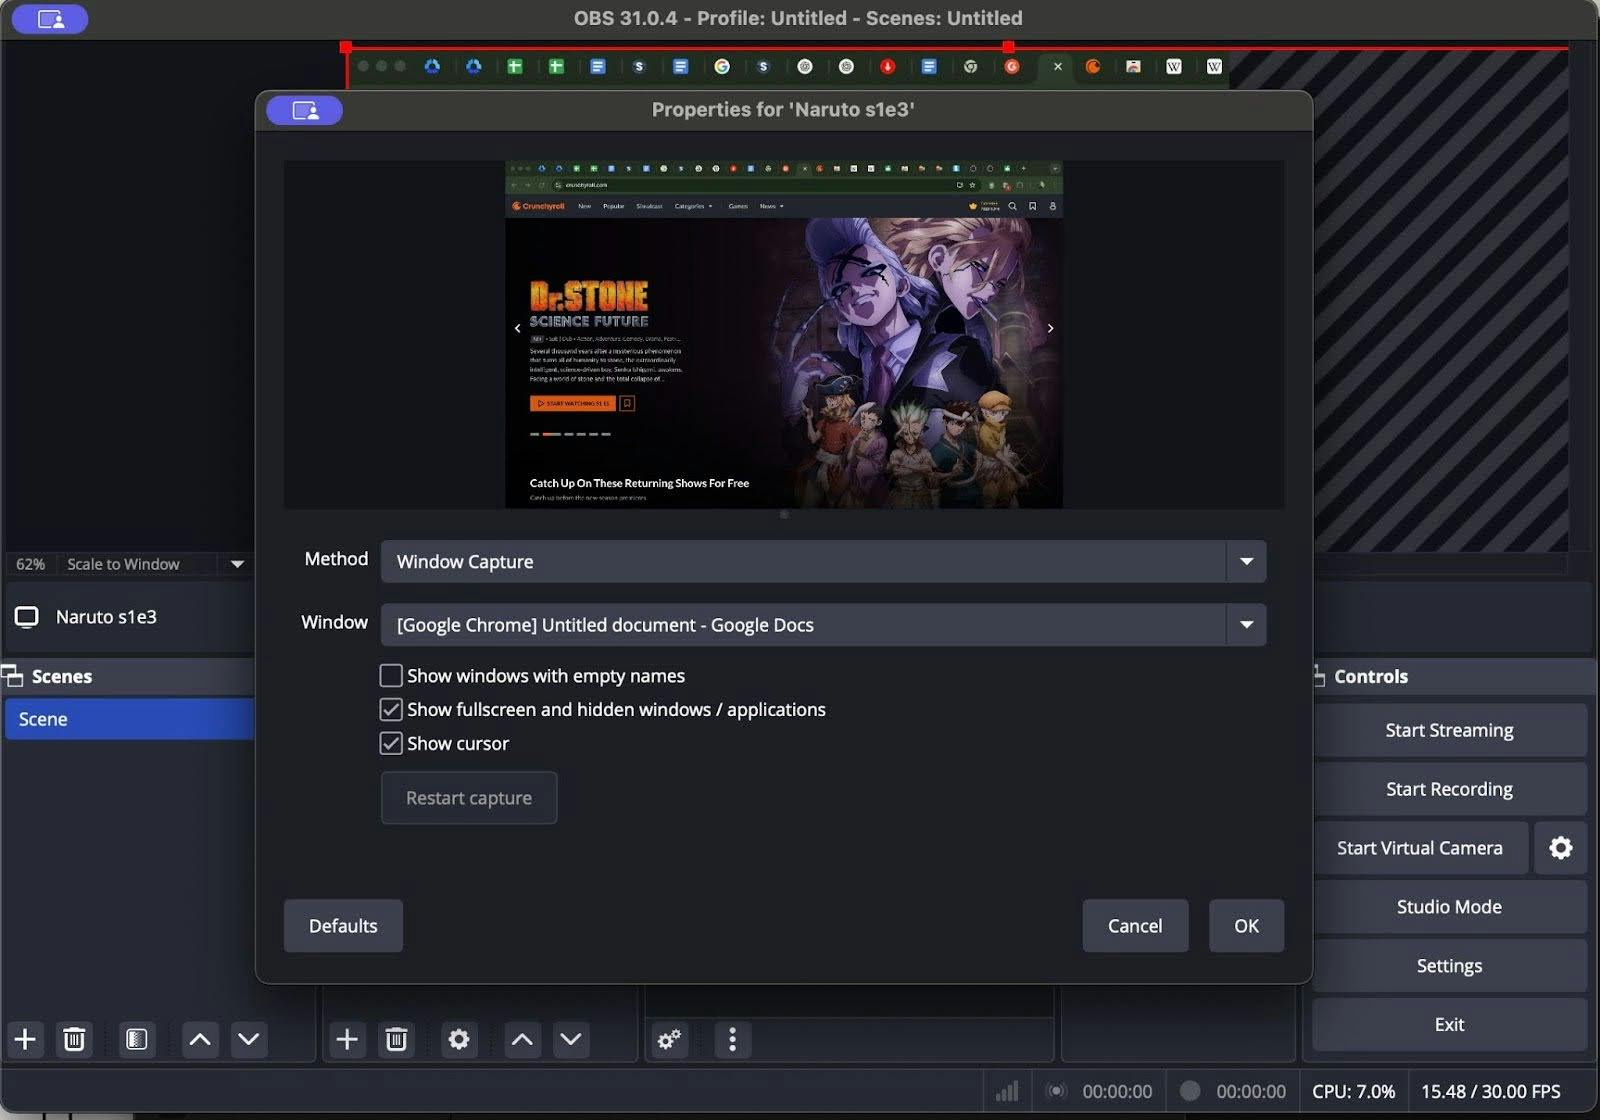Click the Controls dock panel icon
The width and height of the screenshot is (1600, 1120).
tap(1319, 677)
